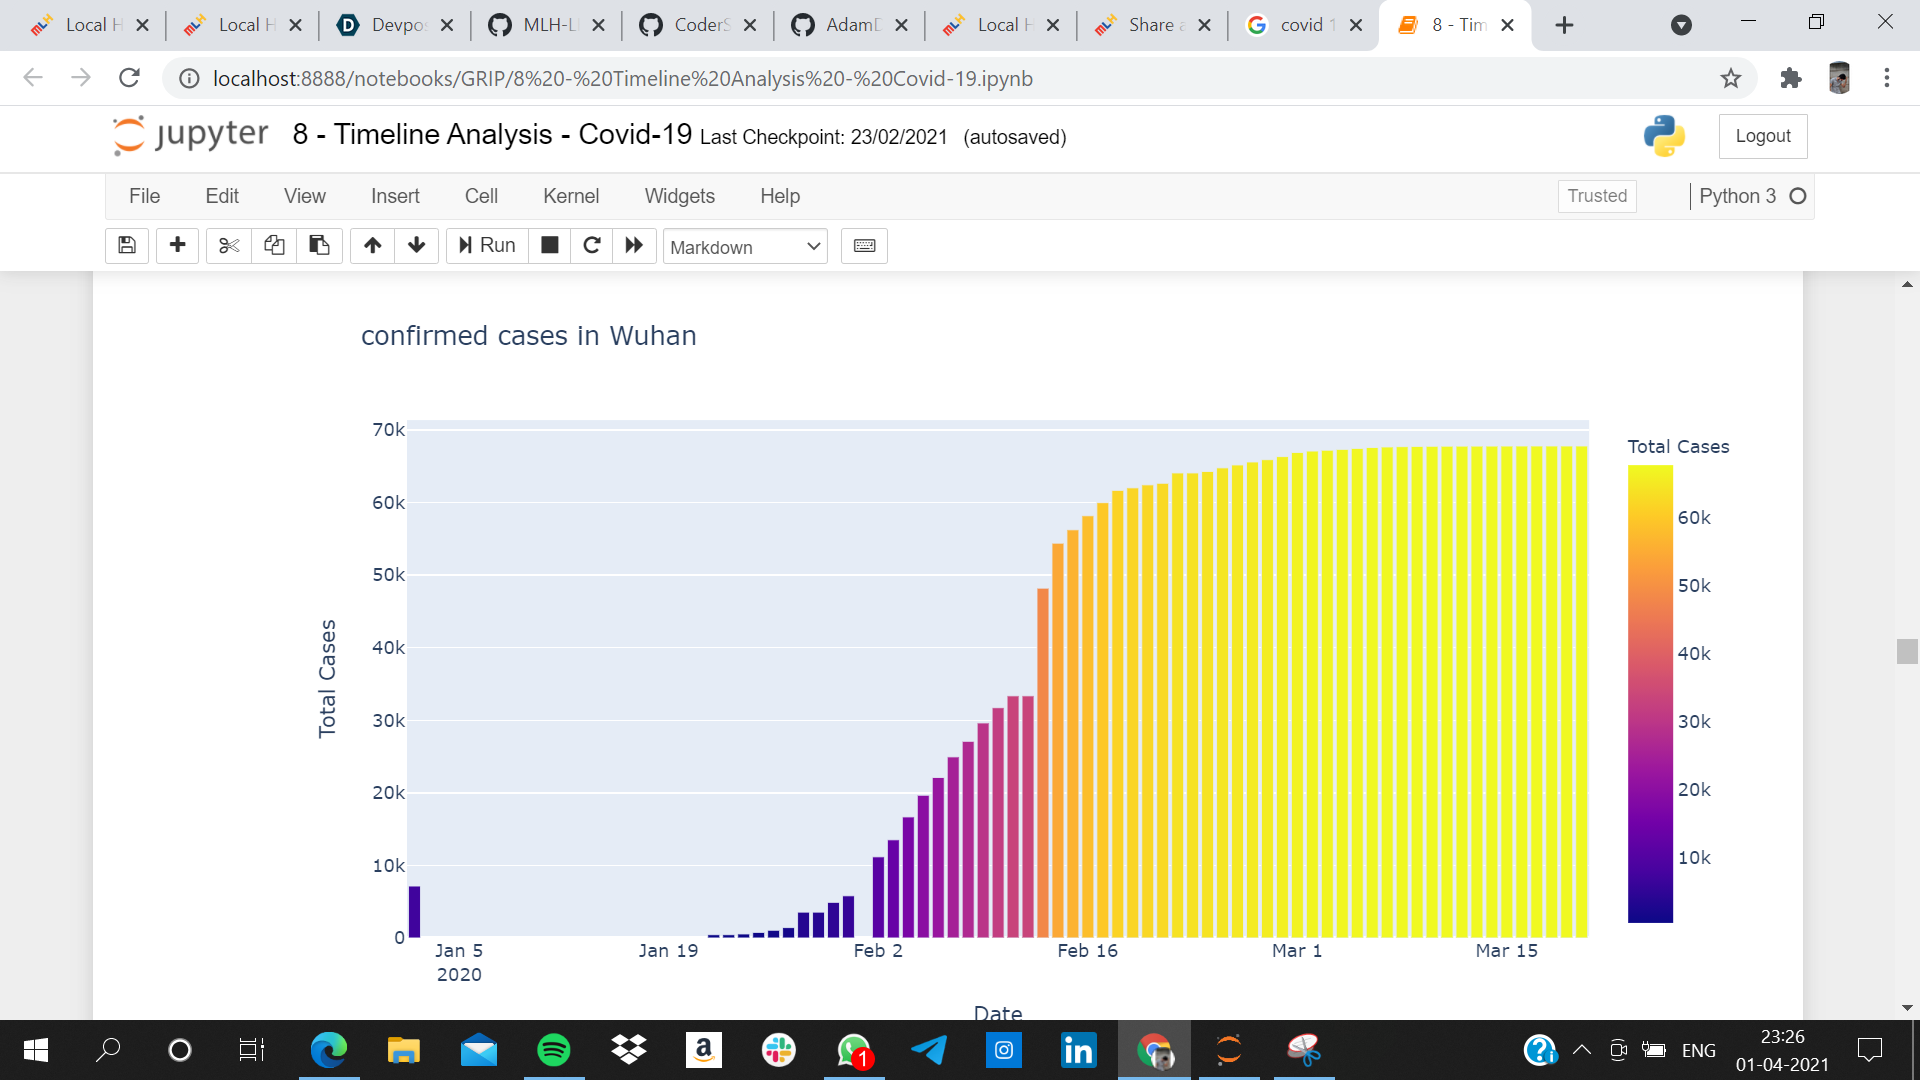The width and height of the screenshot is (1920, 1080).
Task: Open the command palette keyboard icon
Action: [x=864, y=246]
